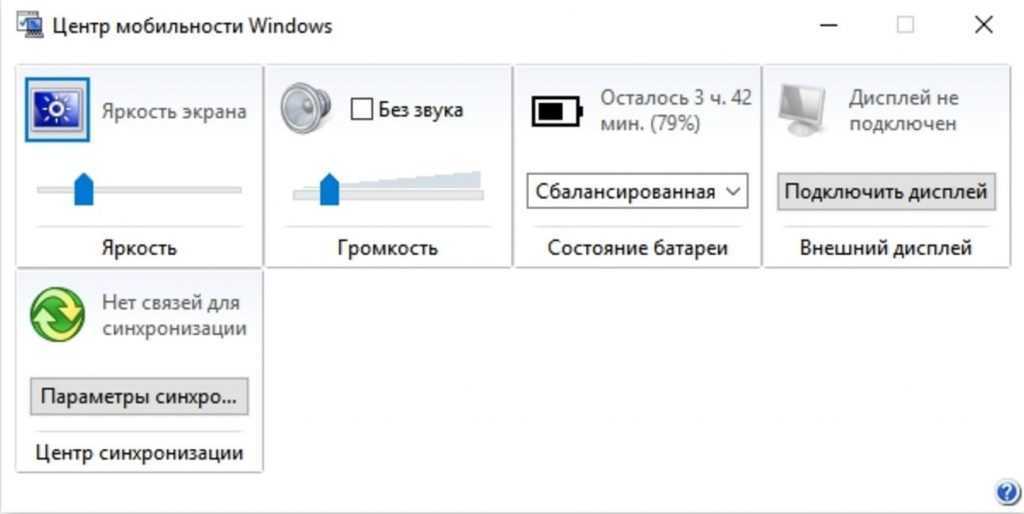Close the Mobility Center window
Viewport: 1024px width, 514px height.
[x=983, y=26]
